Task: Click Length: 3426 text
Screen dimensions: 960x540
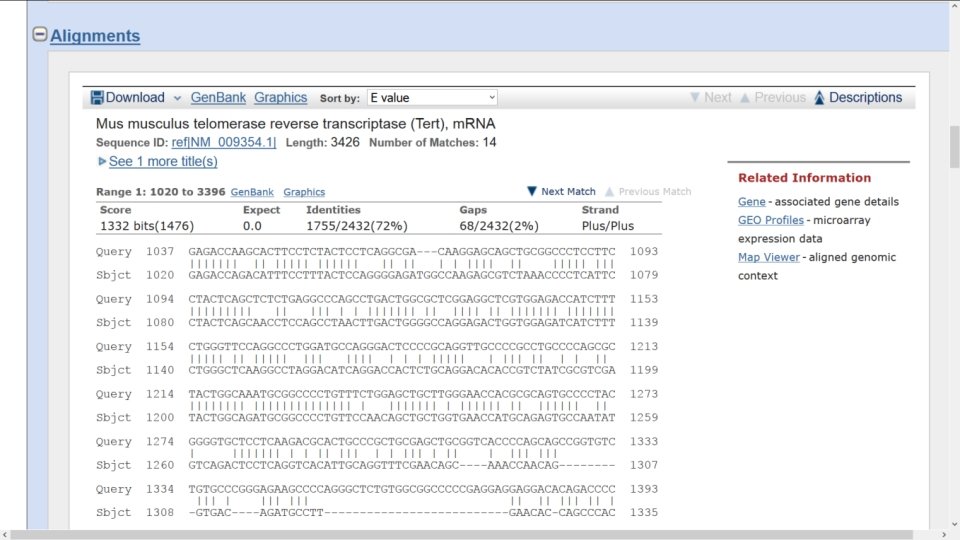Action: [323, 142]
